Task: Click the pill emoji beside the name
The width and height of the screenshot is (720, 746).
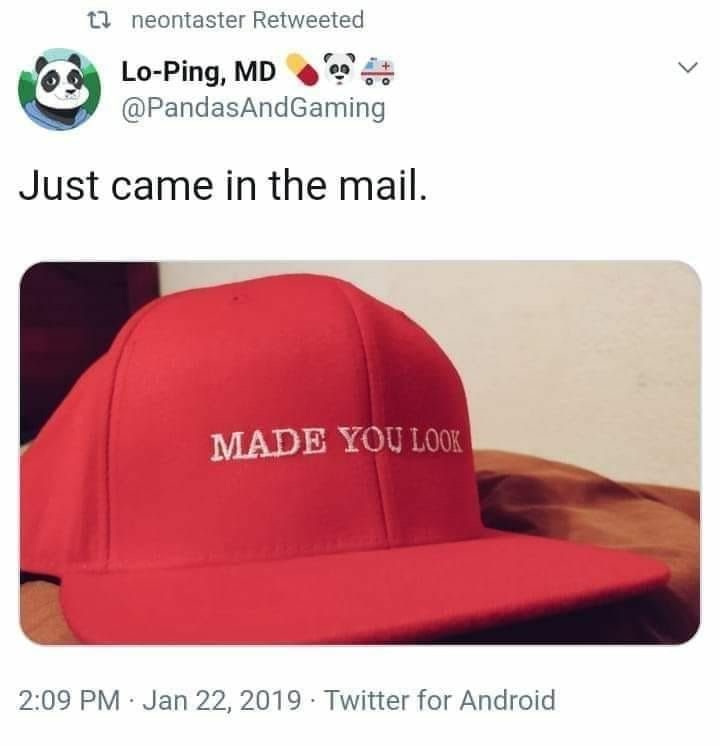Action: click(302, 70)
